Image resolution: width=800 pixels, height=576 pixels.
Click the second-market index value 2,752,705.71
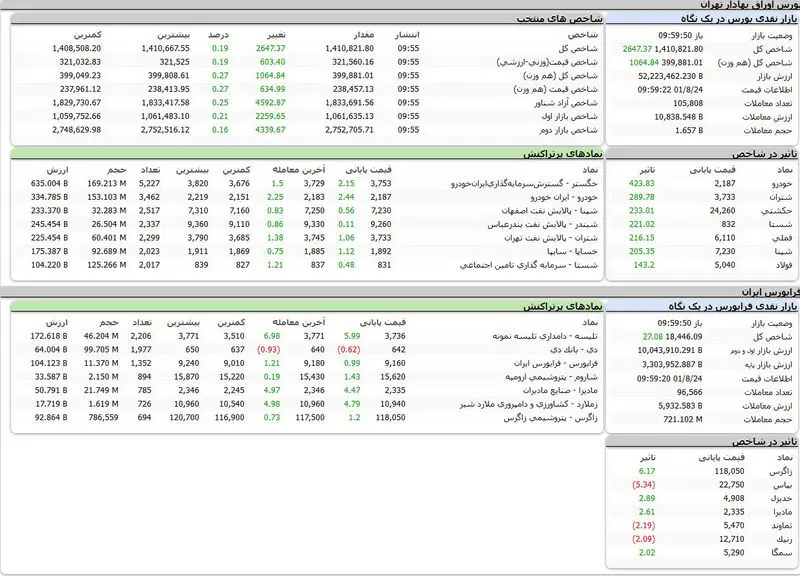(x=349, y=130)
